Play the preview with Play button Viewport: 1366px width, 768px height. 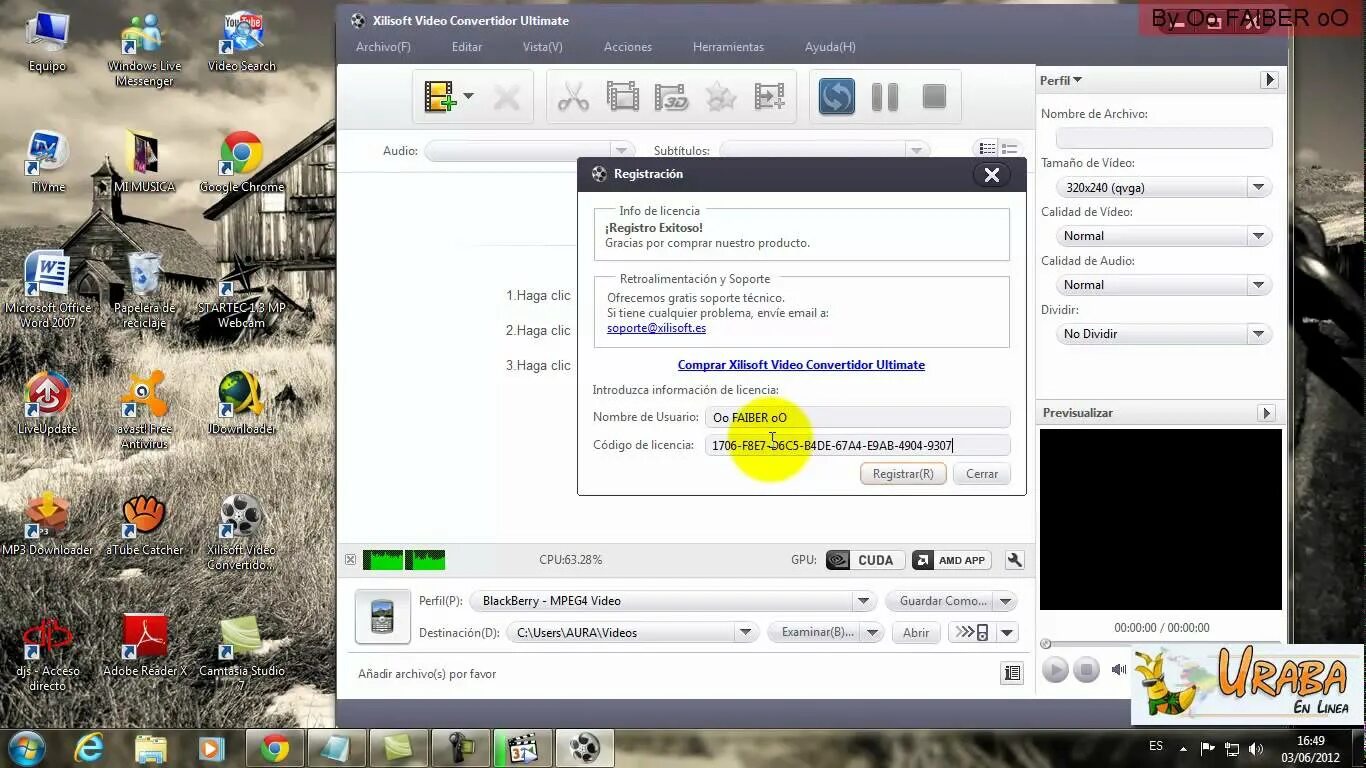pos(1055,670)
